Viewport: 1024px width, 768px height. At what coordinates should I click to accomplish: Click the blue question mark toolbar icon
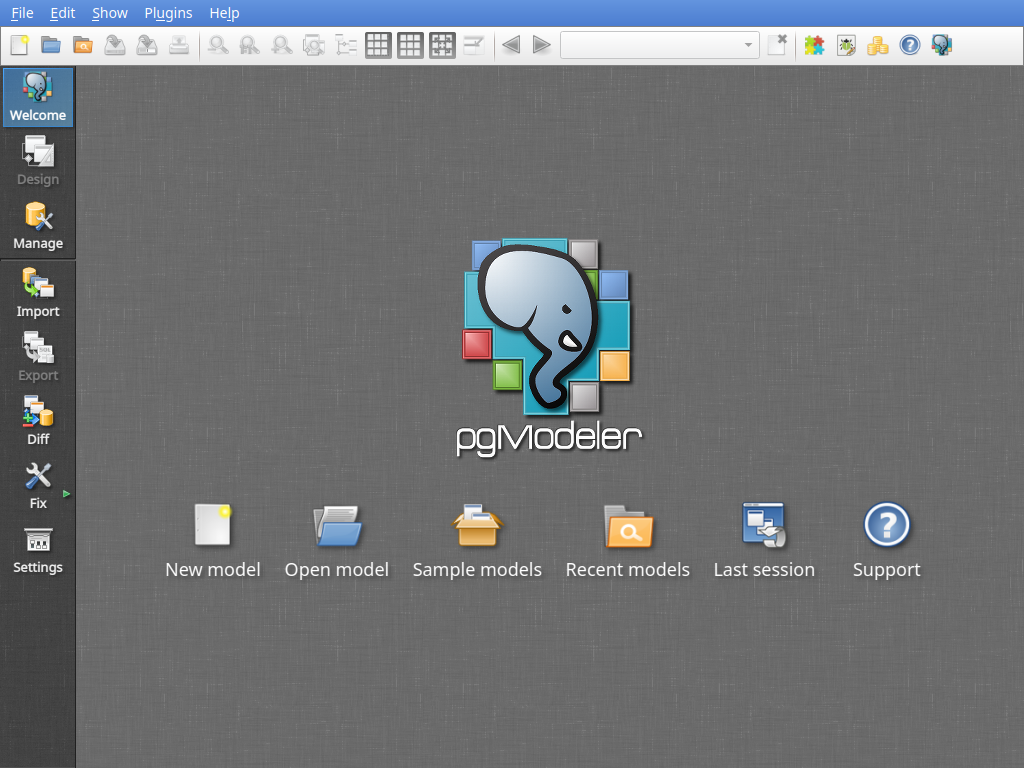pos(910,45)
